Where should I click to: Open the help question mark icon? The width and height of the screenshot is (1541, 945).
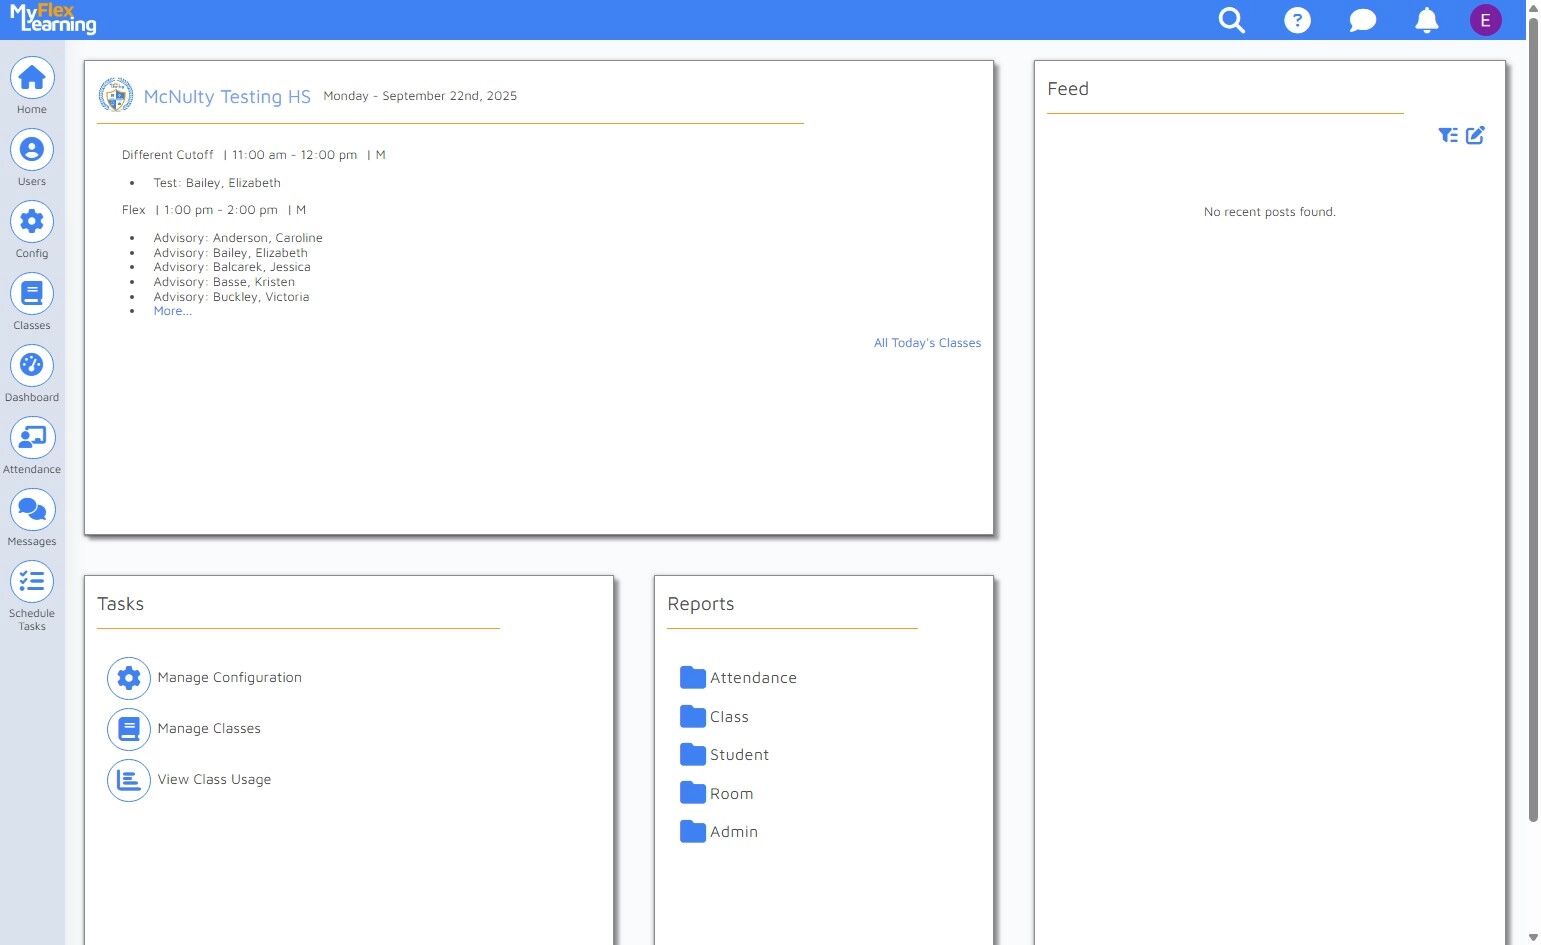pyautogui.click(x=1297, y=20)
